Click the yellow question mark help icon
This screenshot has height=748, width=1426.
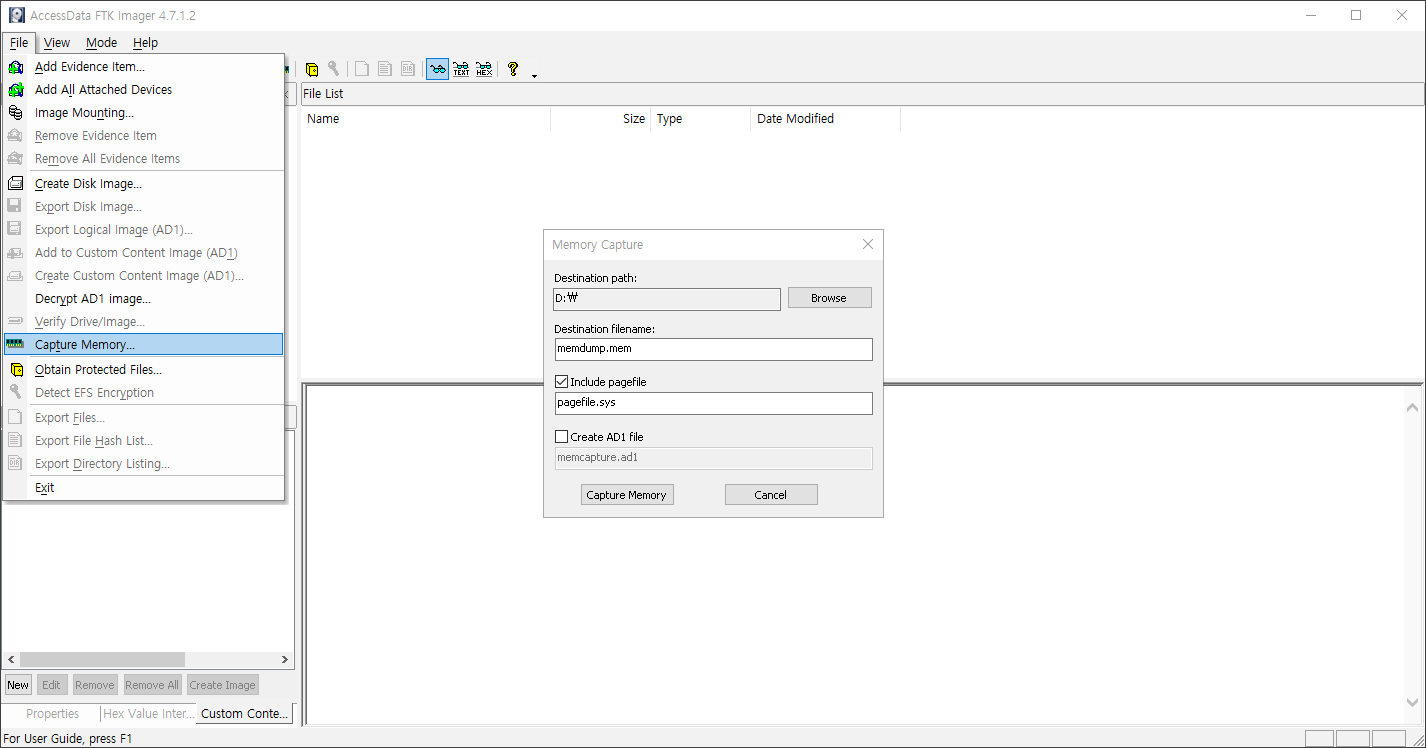tap(513, 69)
